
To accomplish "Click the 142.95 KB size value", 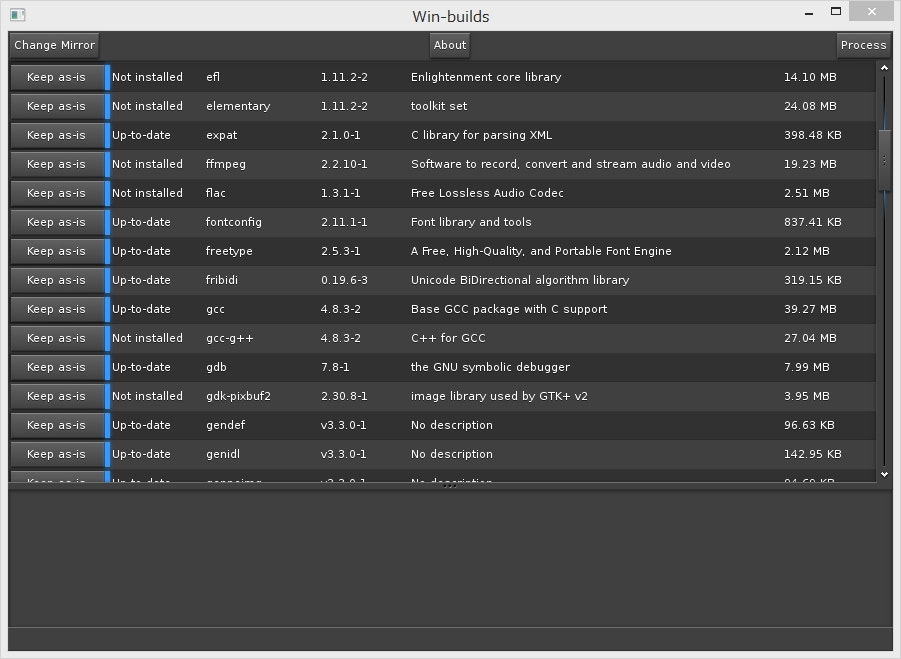I will click(813, 454).
